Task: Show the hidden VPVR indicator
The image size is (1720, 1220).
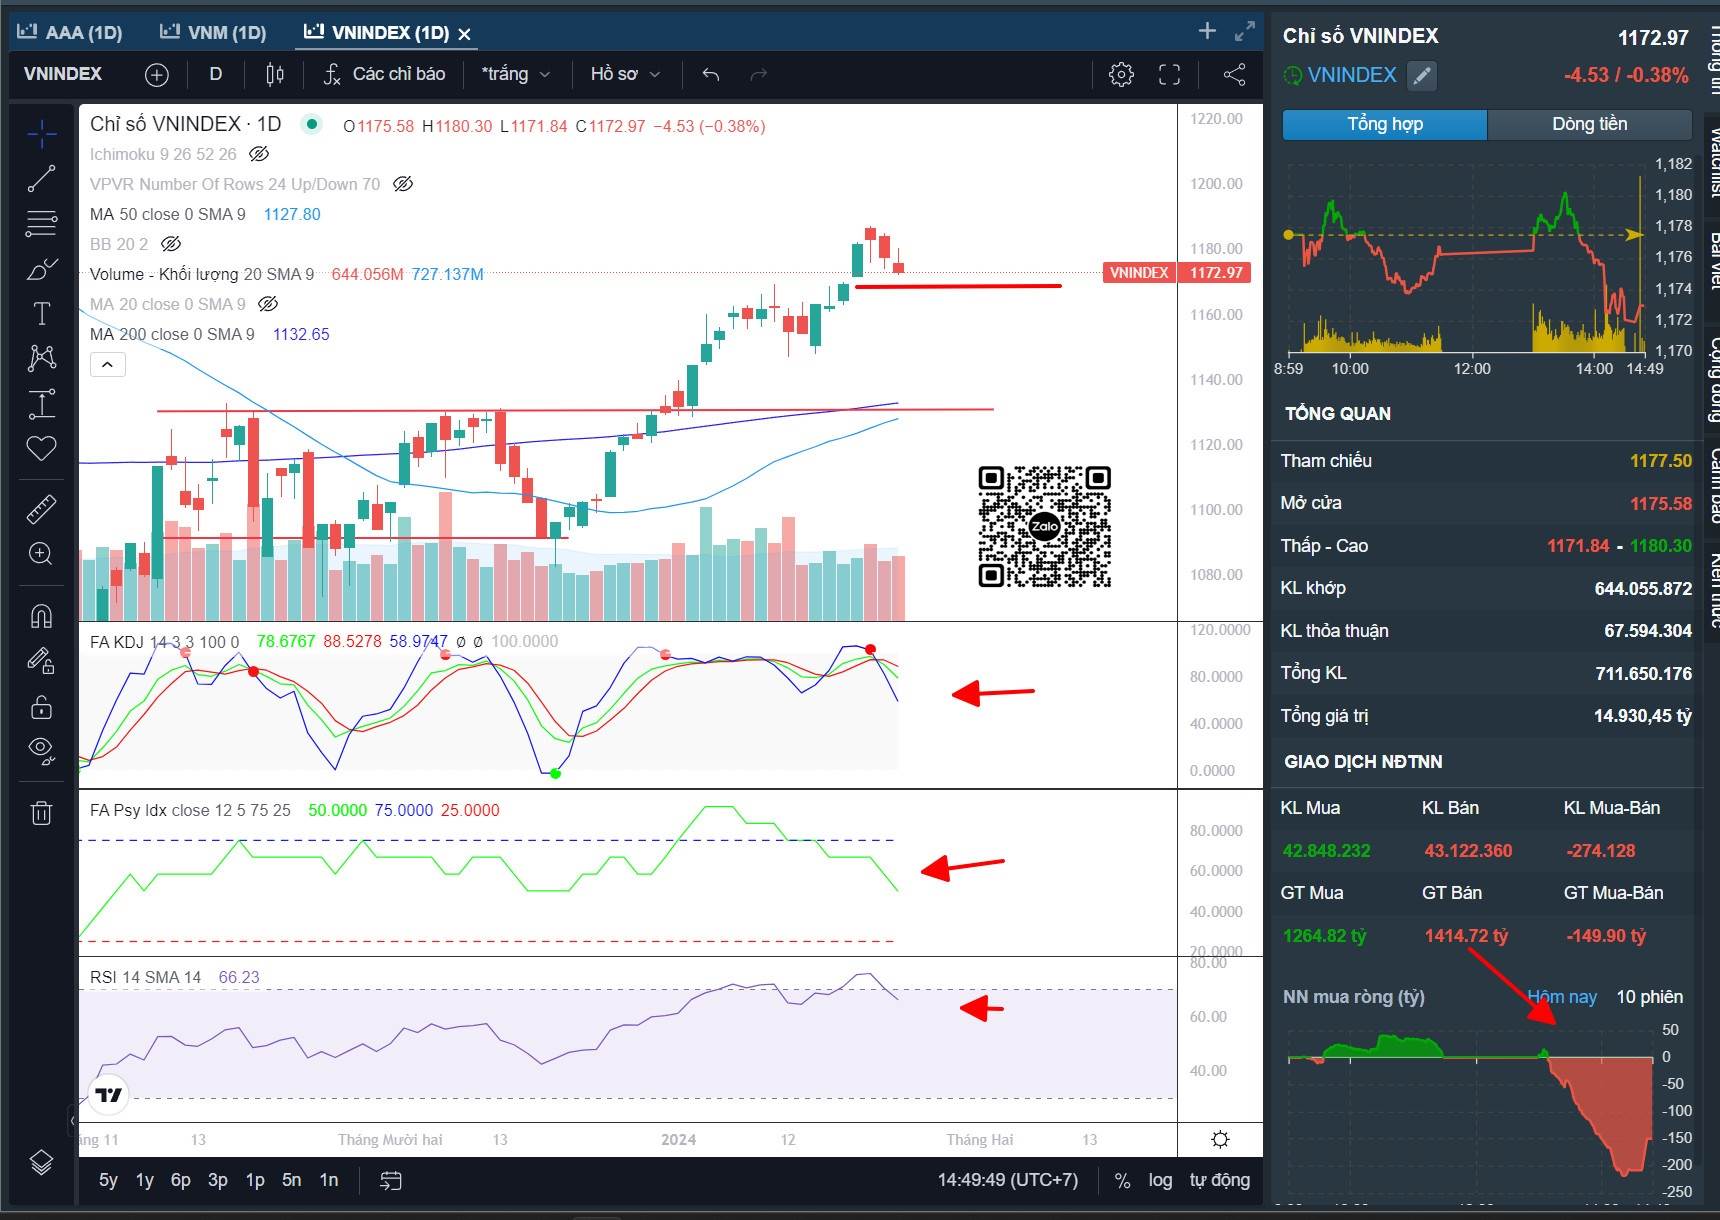Action: 403,184
